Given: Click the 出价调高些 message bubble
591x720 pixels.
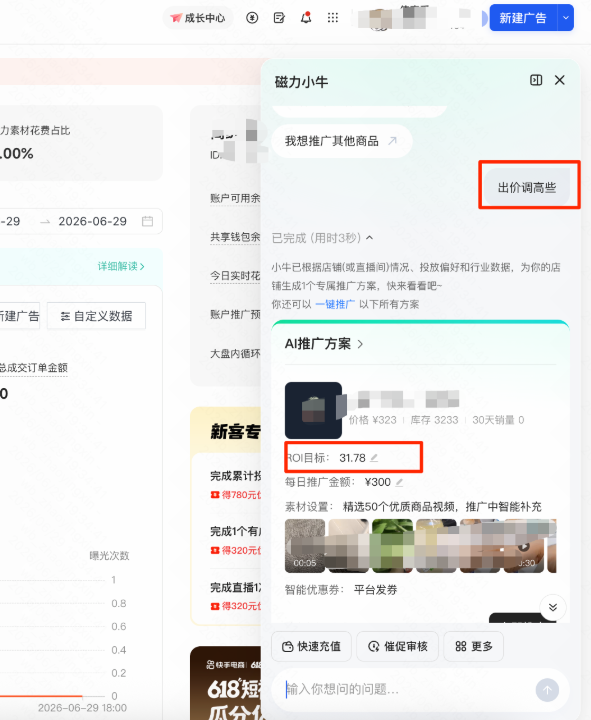Looking at the screenshot, I should tap(527, 187).
